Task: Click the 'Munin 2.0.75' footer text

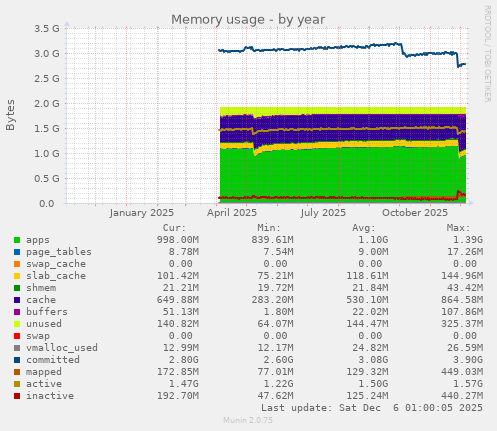Action: pyautogui.click(x=248, y=420)
